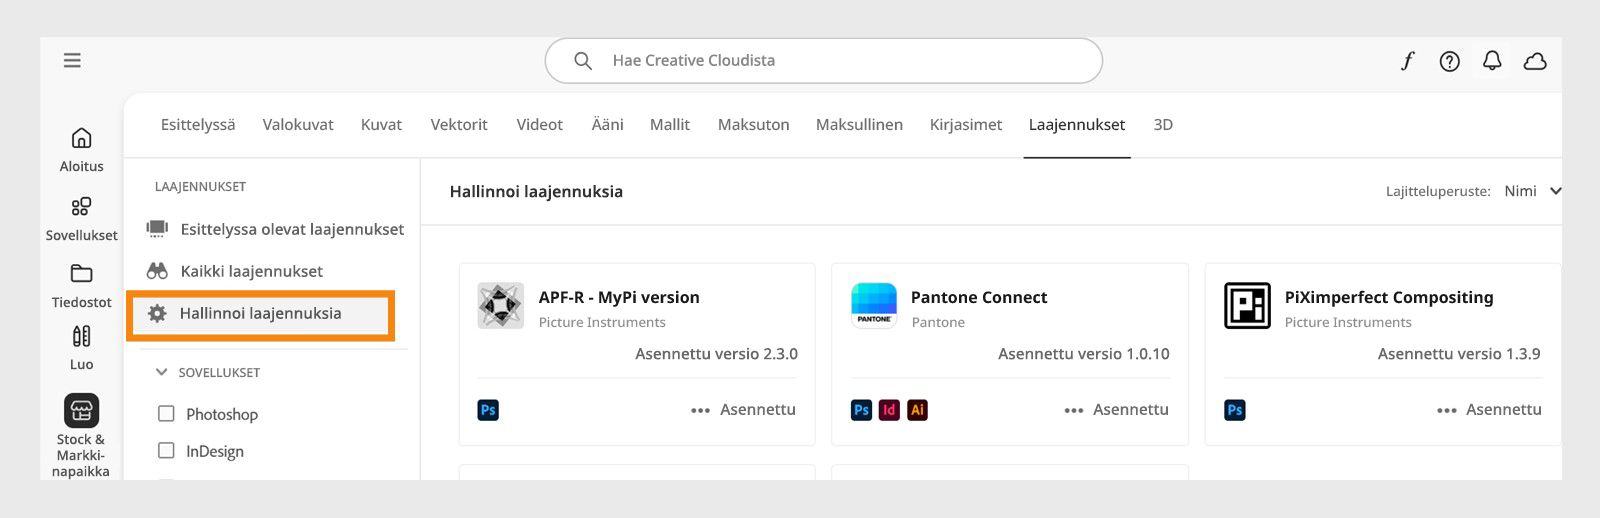The height and width of the screenshot is (518, 1600).
Task: Click Asennettu status on PiXimperfect card
Action: tap(1504, 410)
